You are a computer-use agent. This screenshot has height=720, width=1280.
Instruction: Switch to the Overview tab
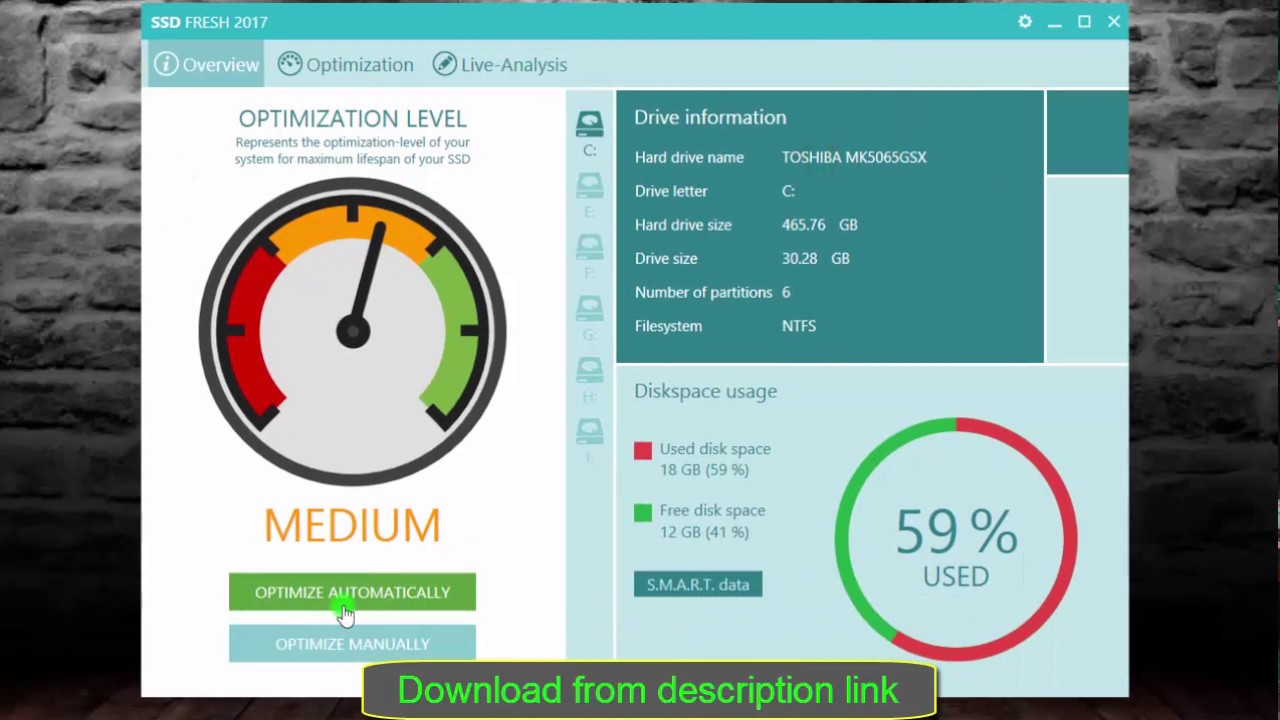pyautogui.click(x=207, y=64)
